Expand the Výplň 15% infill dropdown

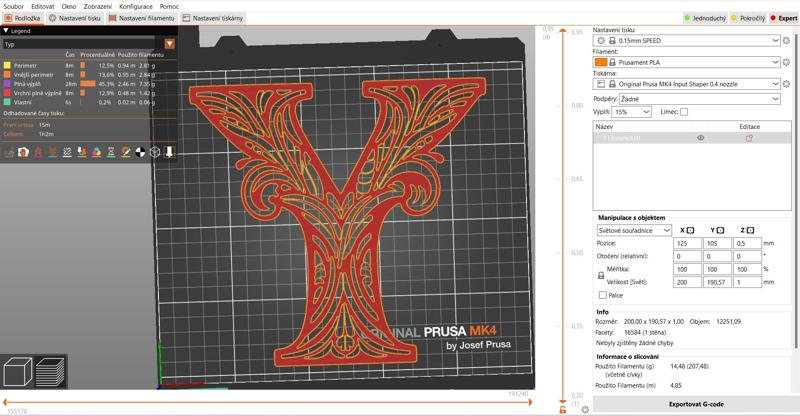tap(632, 112)
